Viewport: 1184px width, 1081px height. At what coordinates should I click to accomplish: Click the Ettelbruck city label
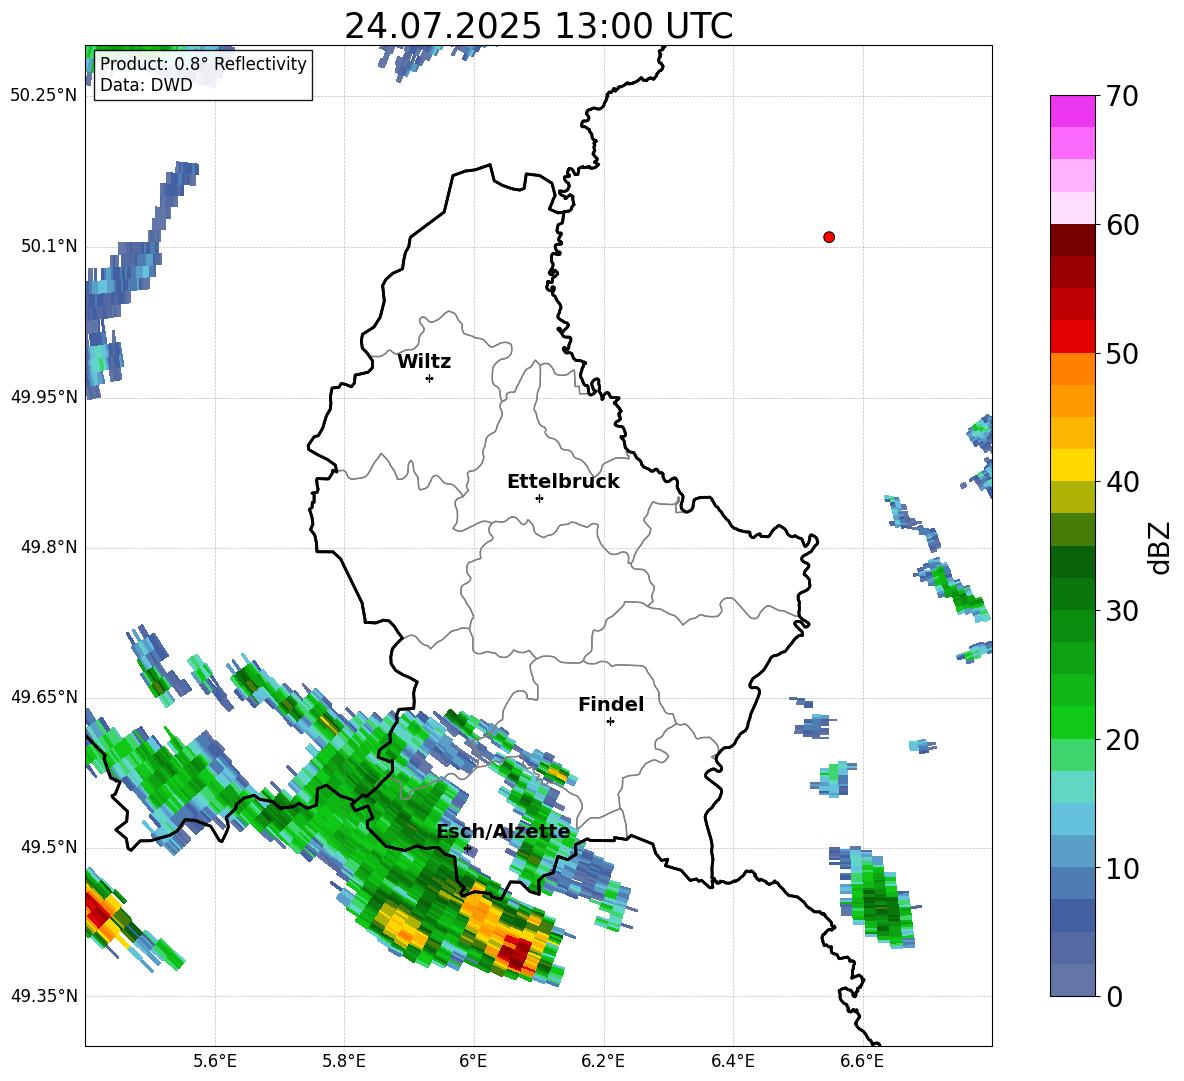[563, 482]
